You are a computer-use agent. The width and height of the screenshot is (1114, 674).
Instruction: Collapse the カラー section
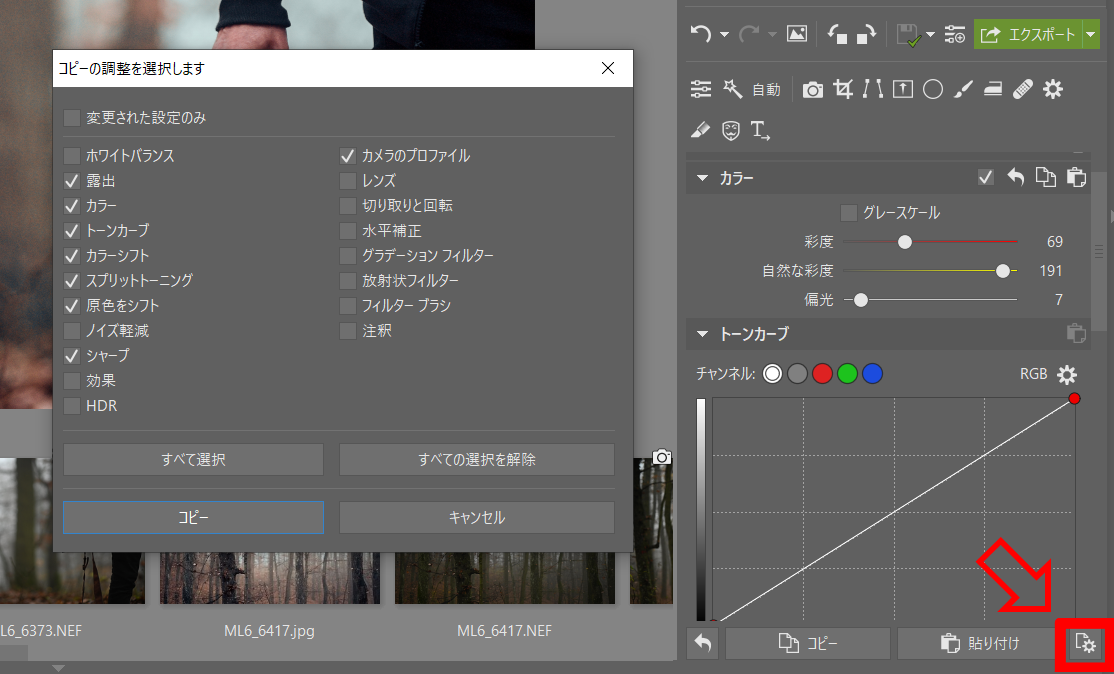(x=703, y=178)
